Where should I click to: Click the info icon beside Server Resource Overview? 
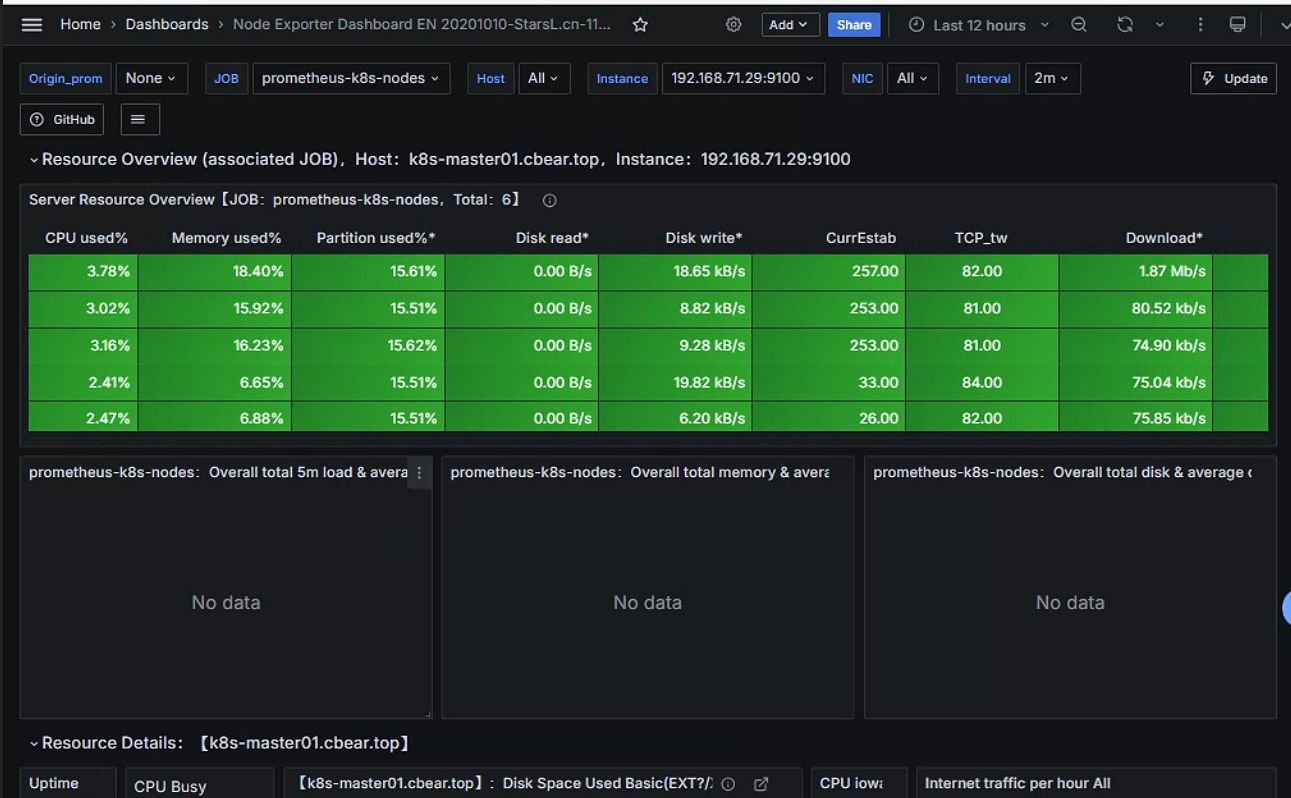point(549,200)
